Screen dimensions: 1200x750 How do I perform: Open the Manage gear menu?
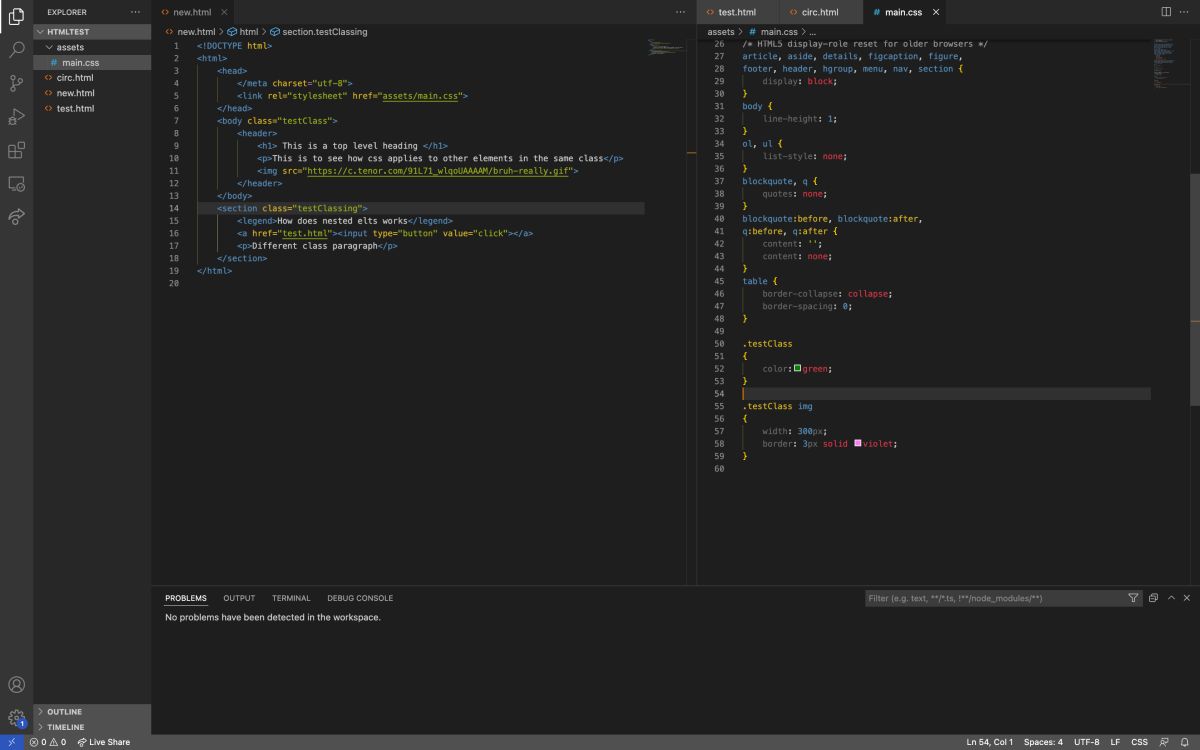click(x=16, y=718)
